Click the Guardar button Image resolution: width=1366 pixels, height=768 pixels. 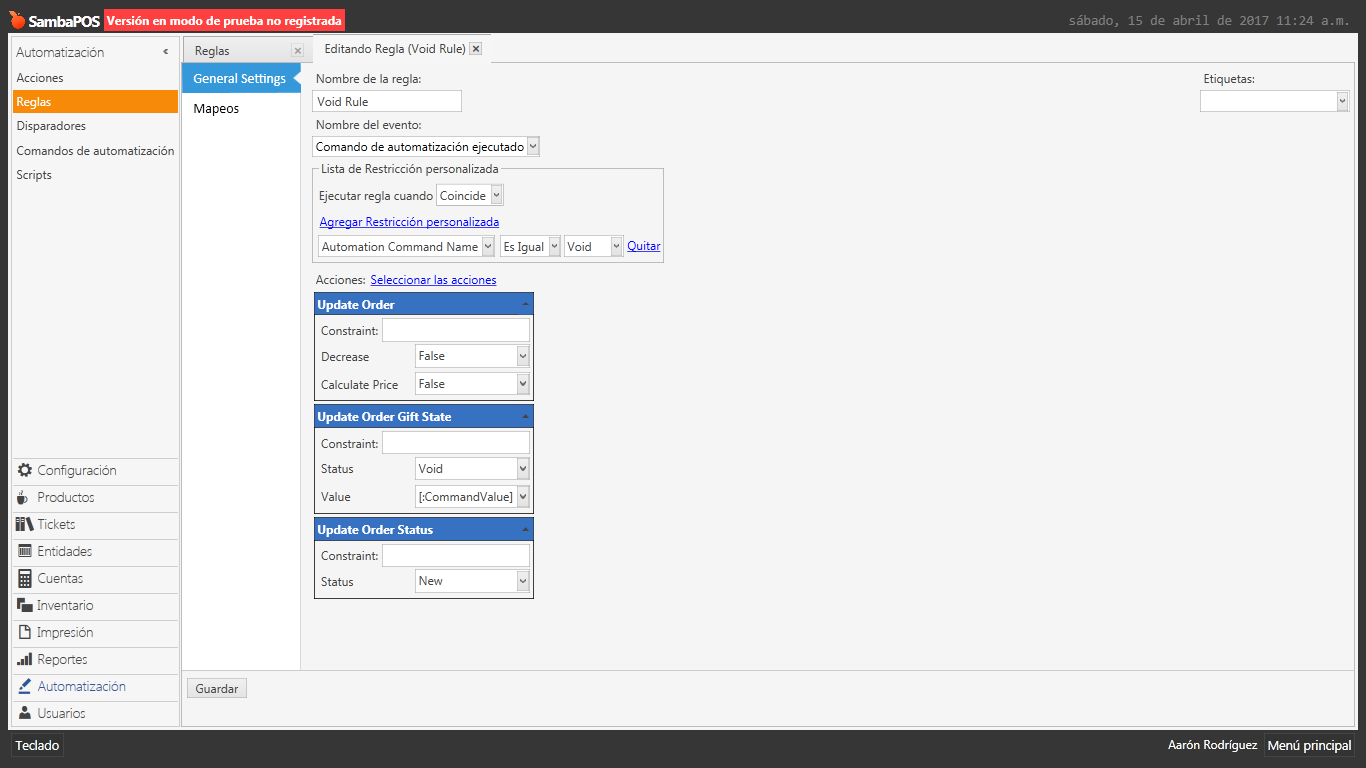click(216, 689)
